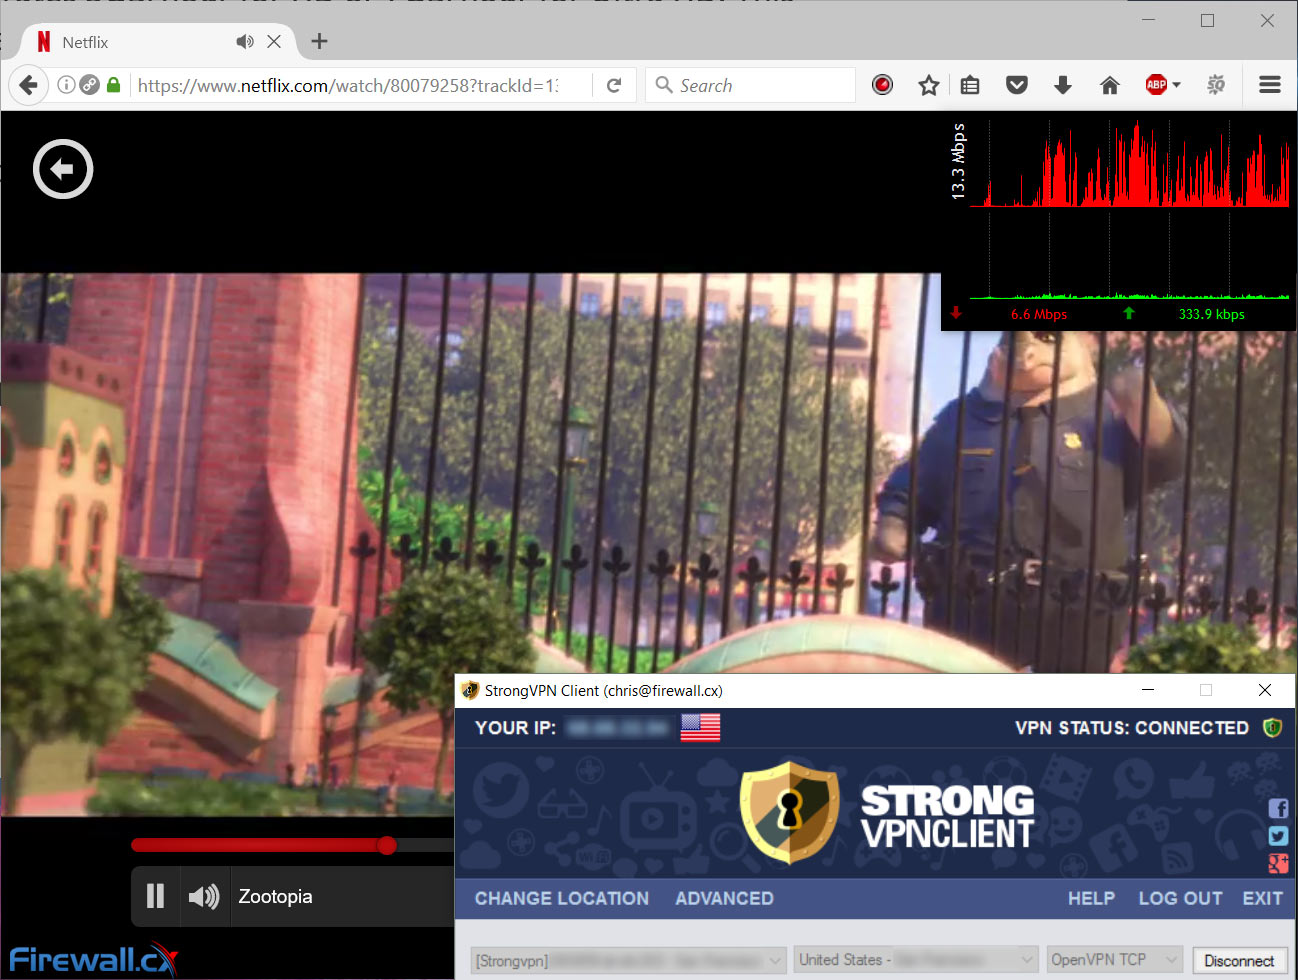
Task: Expand the Adblock Plus dropdown arrow
Action: click(1177, 85)
